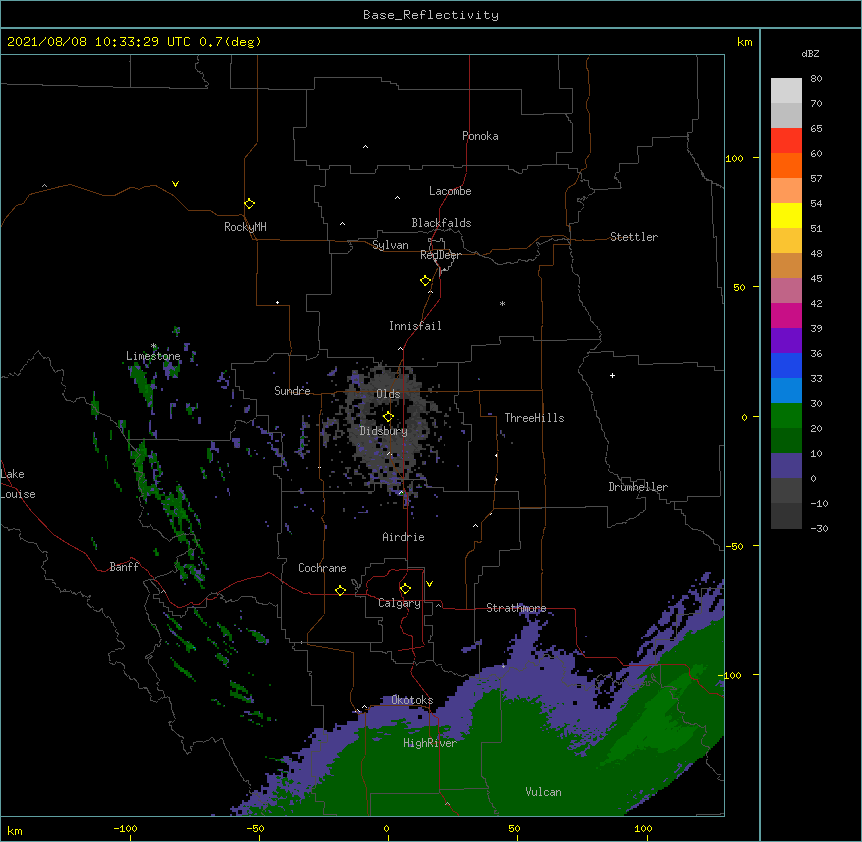Click the Strathmore town label
The width and height of the screenshot is (862, 842).
click(x=516, y=608)
